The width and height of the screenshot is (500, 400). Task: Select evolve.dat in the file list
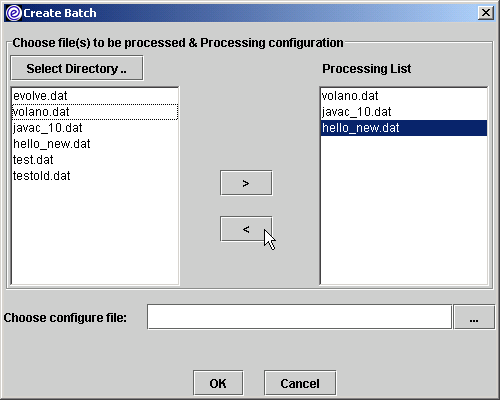pyautogui.click(x=95, y=96)
